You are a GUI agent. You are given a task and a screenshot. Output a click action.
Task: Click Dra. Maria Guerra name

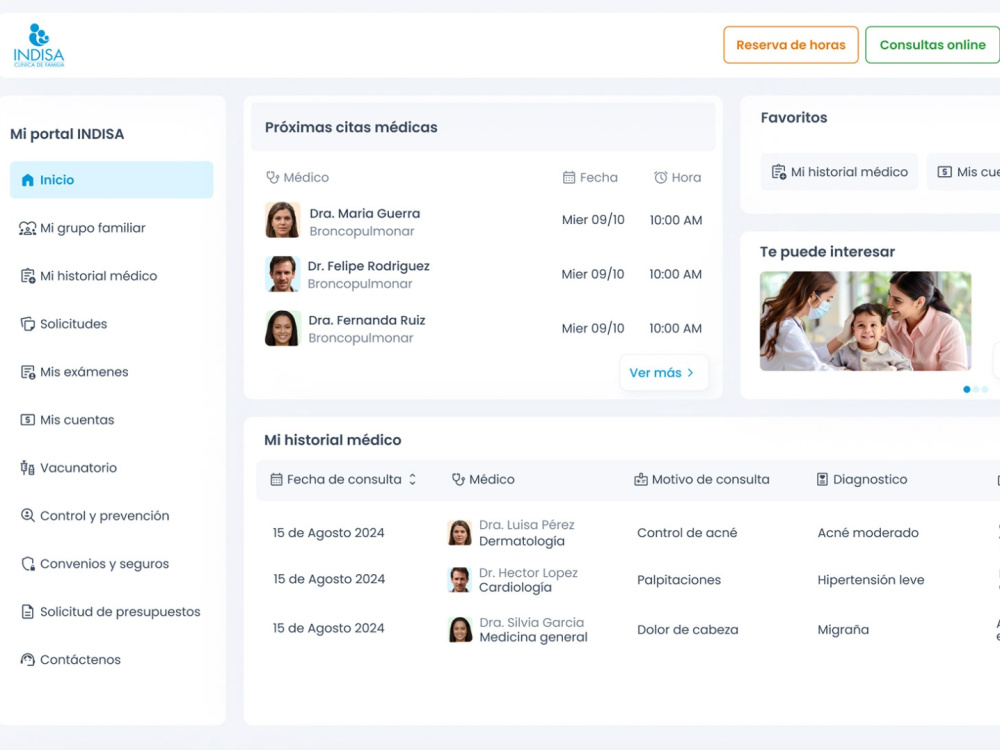365,214
